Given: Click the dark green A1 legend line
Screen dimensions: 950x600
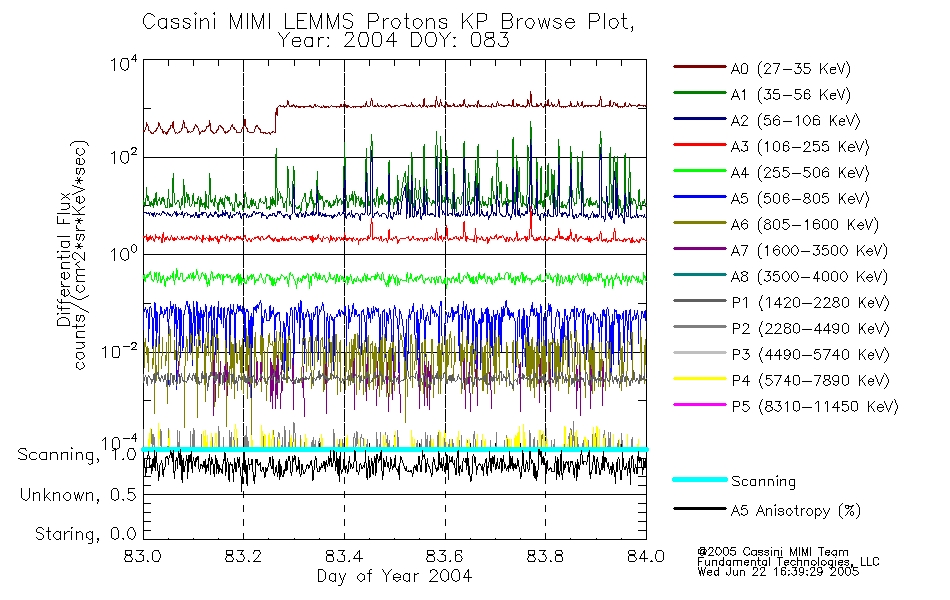Looking at the screenshot, I should (699, 93).
